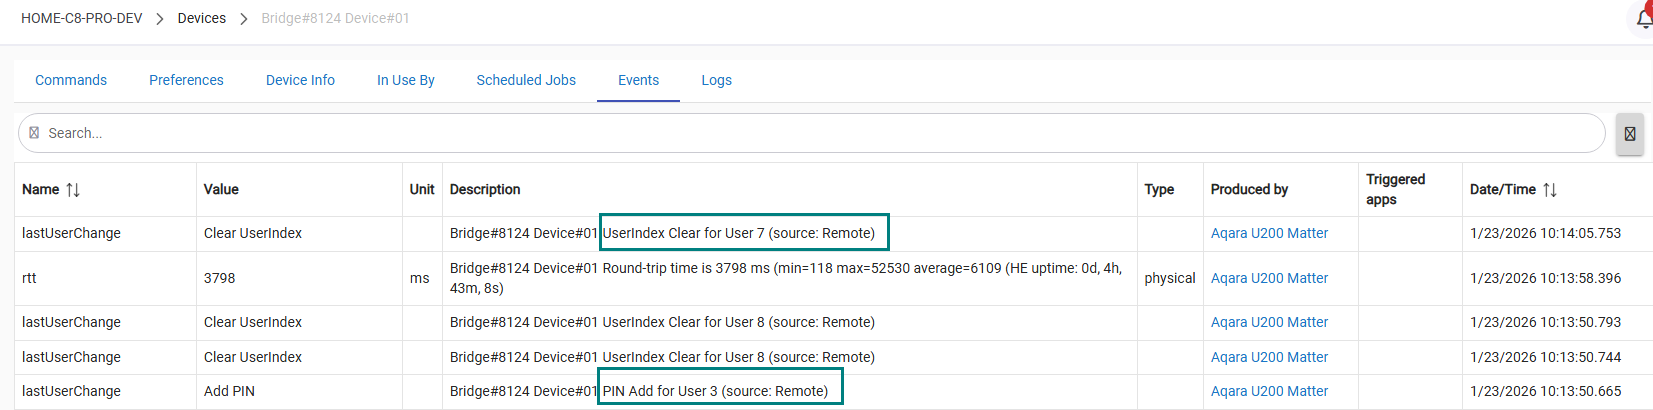This screenshot has height=410, width=1653.
Task: Switch to the Commands tab
Action: [71, 80]
